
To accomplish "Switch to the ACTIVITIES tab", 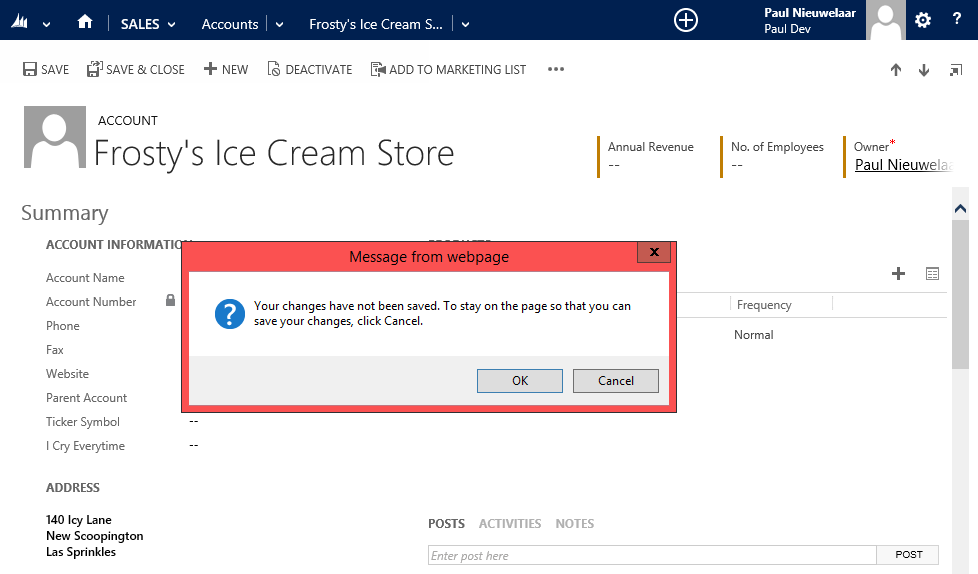I will point(509,523).
